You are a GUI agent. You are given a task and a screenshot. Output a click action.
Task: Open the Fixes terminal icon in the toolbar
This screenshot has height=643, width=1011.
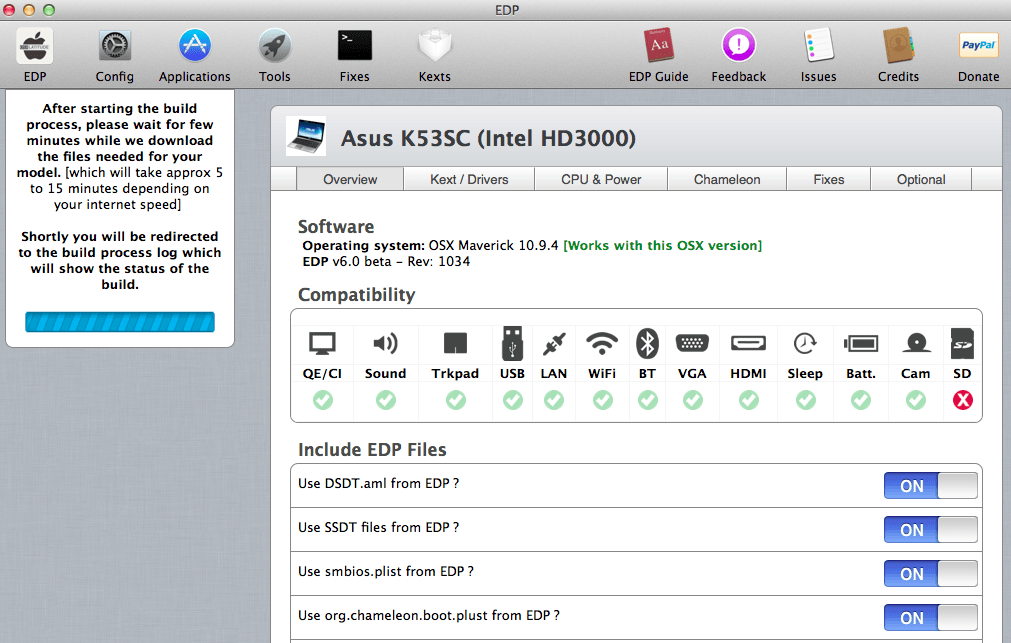point(355,46)
